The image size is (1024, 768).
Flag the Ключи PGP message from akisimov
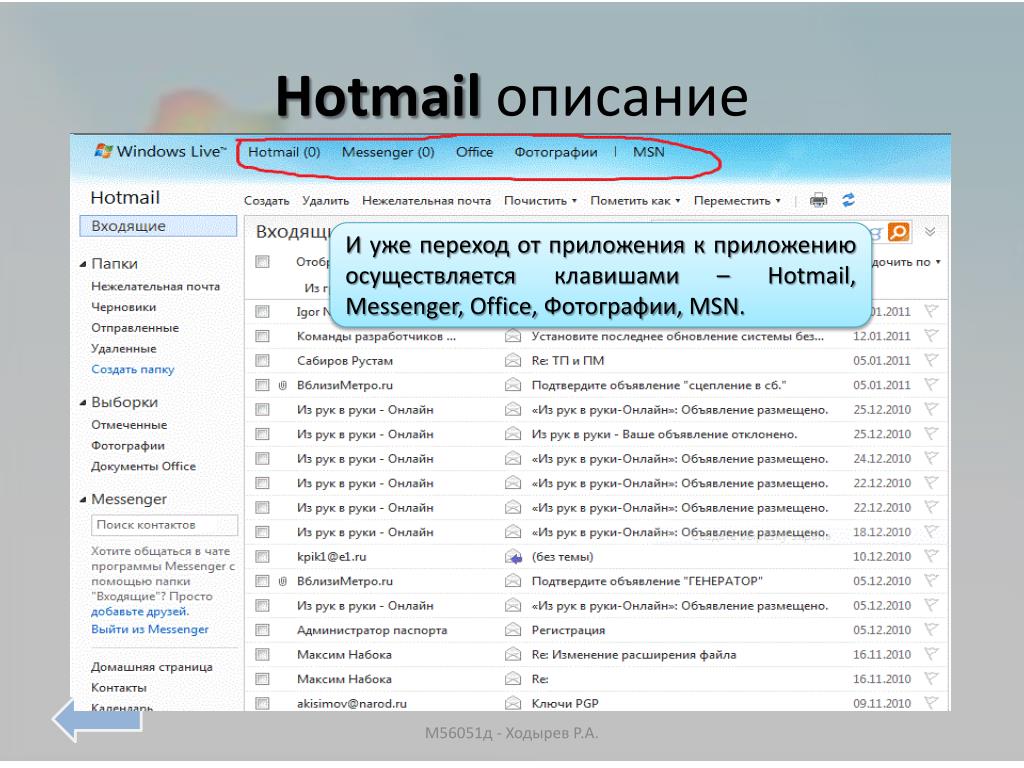click(x=931, y=703)
